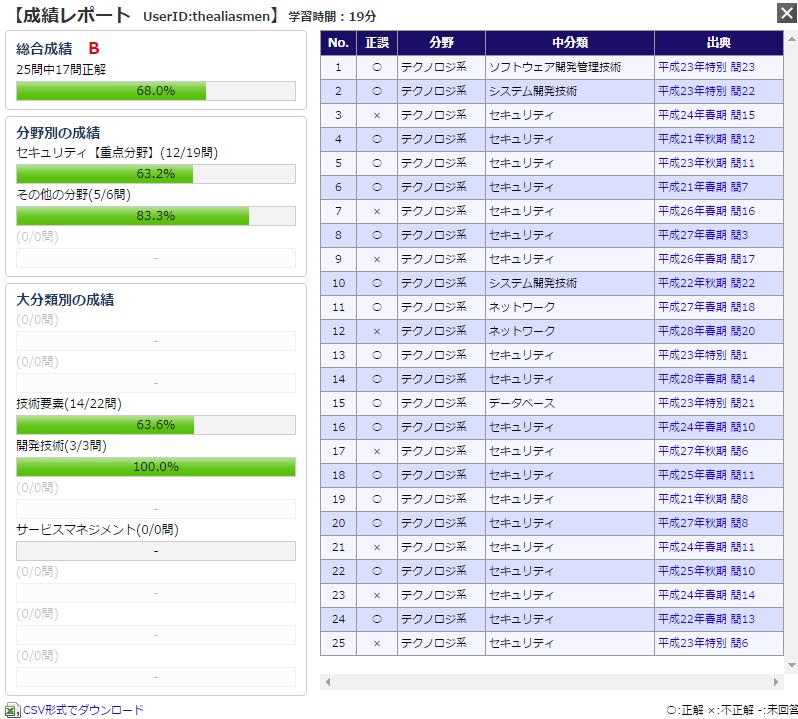Open source link 平成24年春期 問10
Screen dimensions: 798x719
coord(706,427)
